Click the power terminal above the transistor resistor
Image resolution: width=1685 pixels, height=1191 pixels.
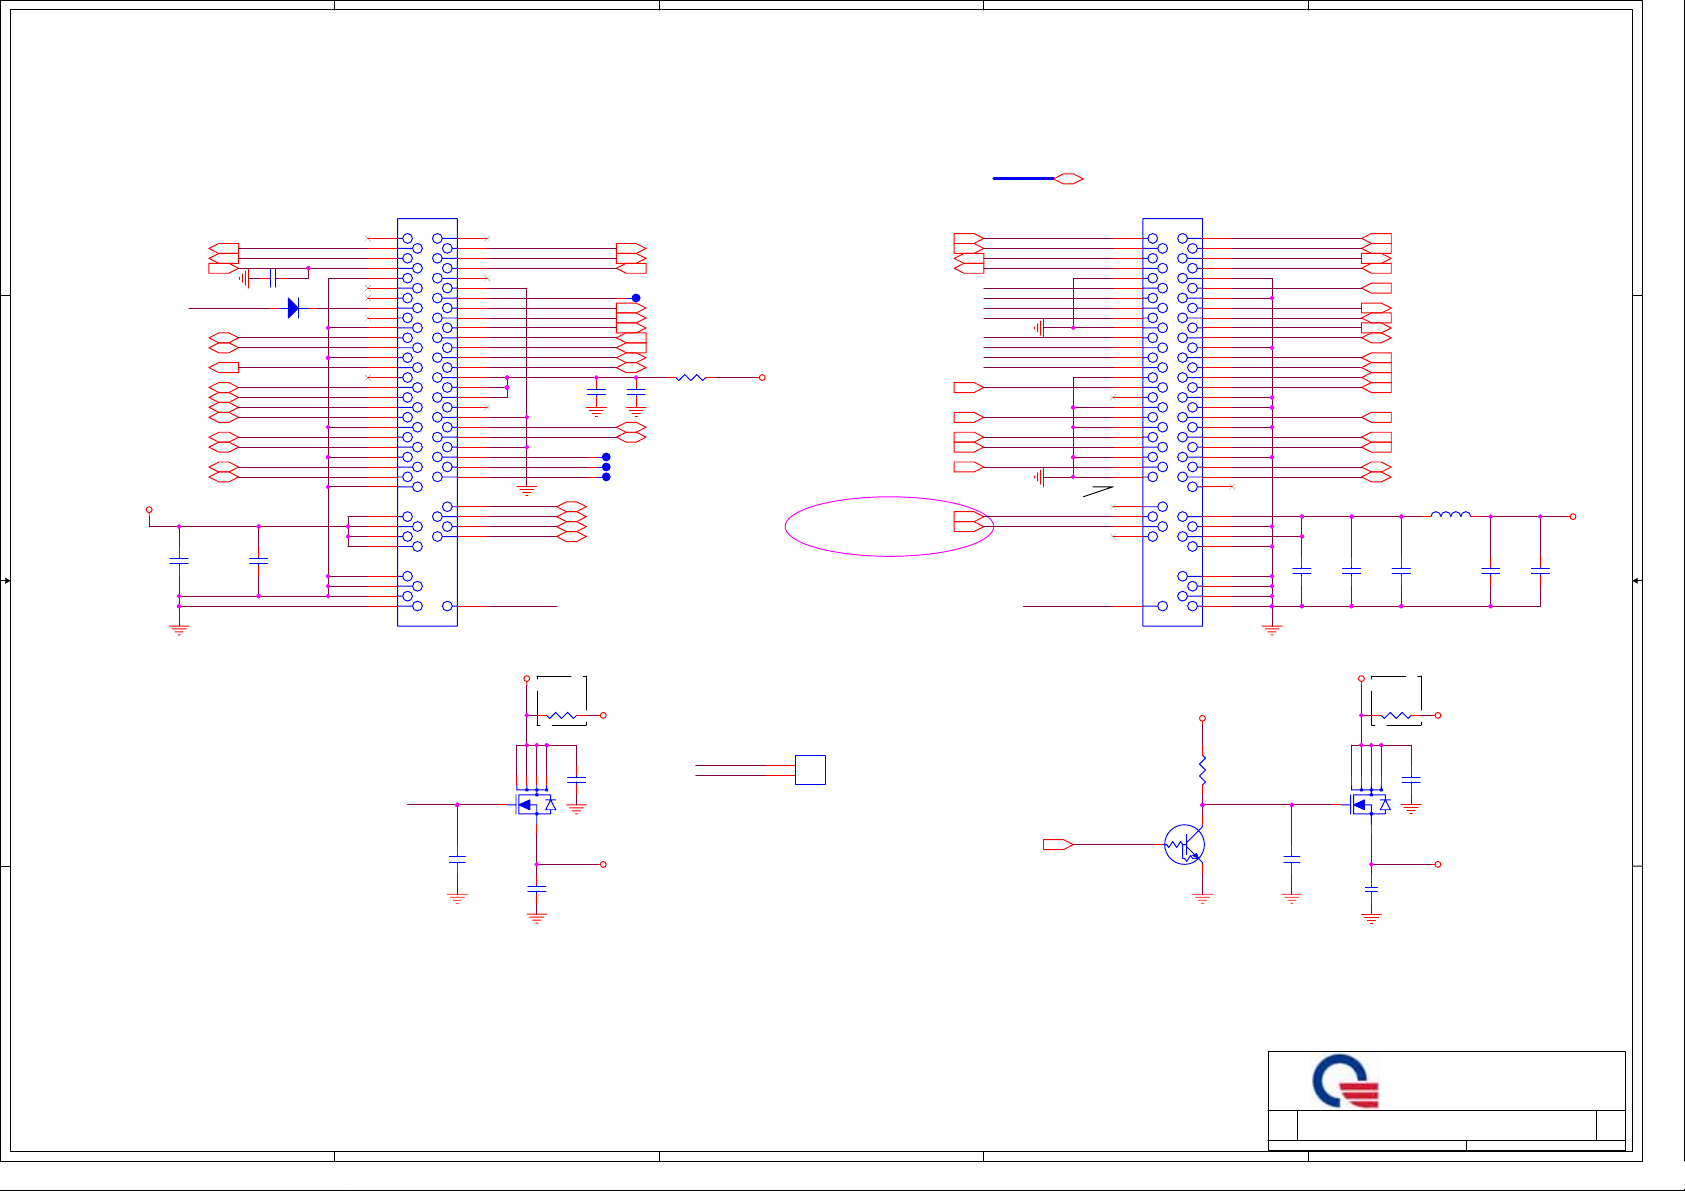tap(1202, 718)
